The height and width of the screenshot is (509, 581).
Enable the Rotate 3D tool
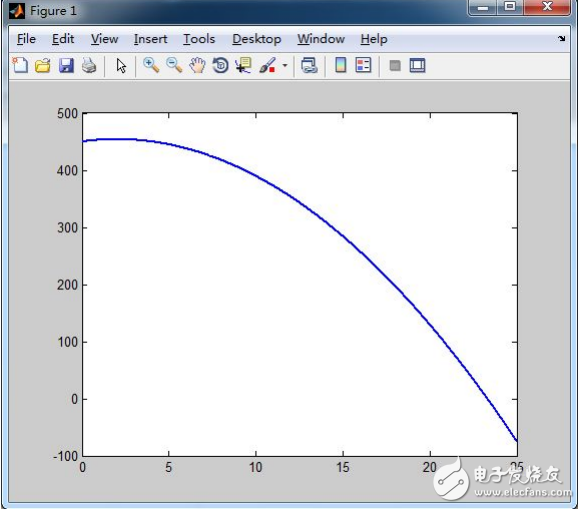click(x=220, y=66)
